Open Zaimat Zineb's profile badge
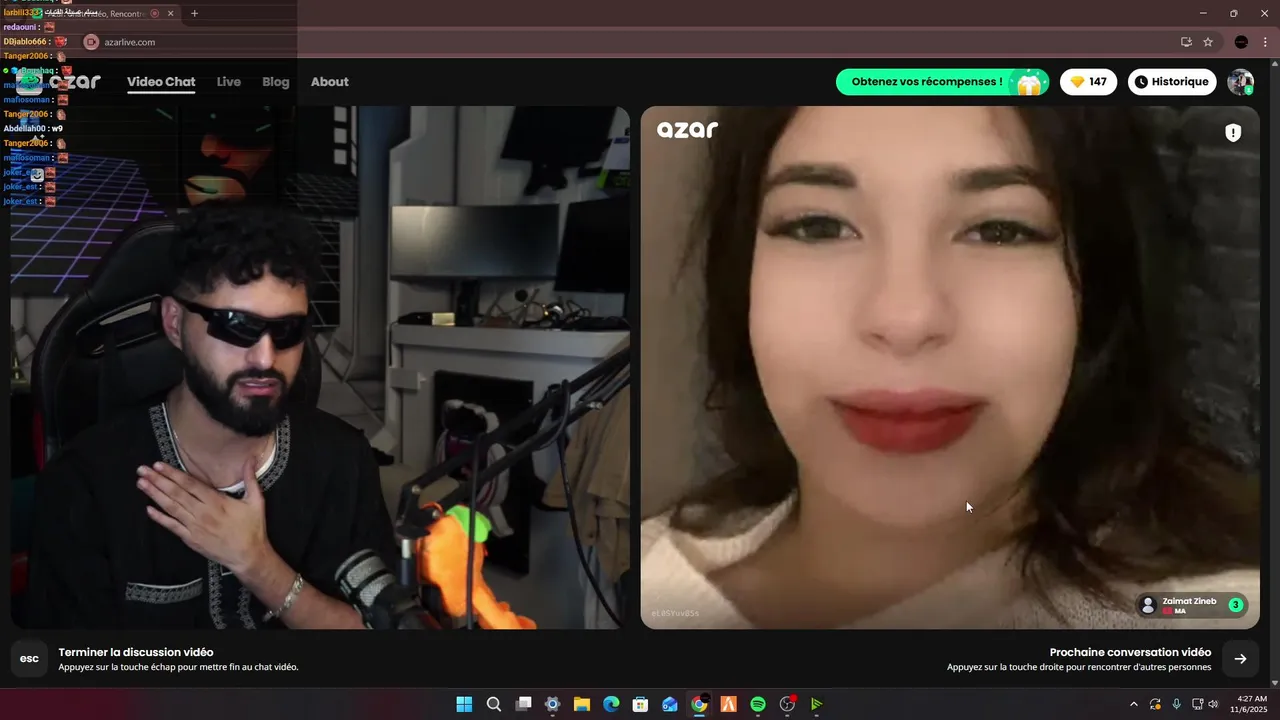This screenshot has height=720, width=1280. click(1192, 605)
